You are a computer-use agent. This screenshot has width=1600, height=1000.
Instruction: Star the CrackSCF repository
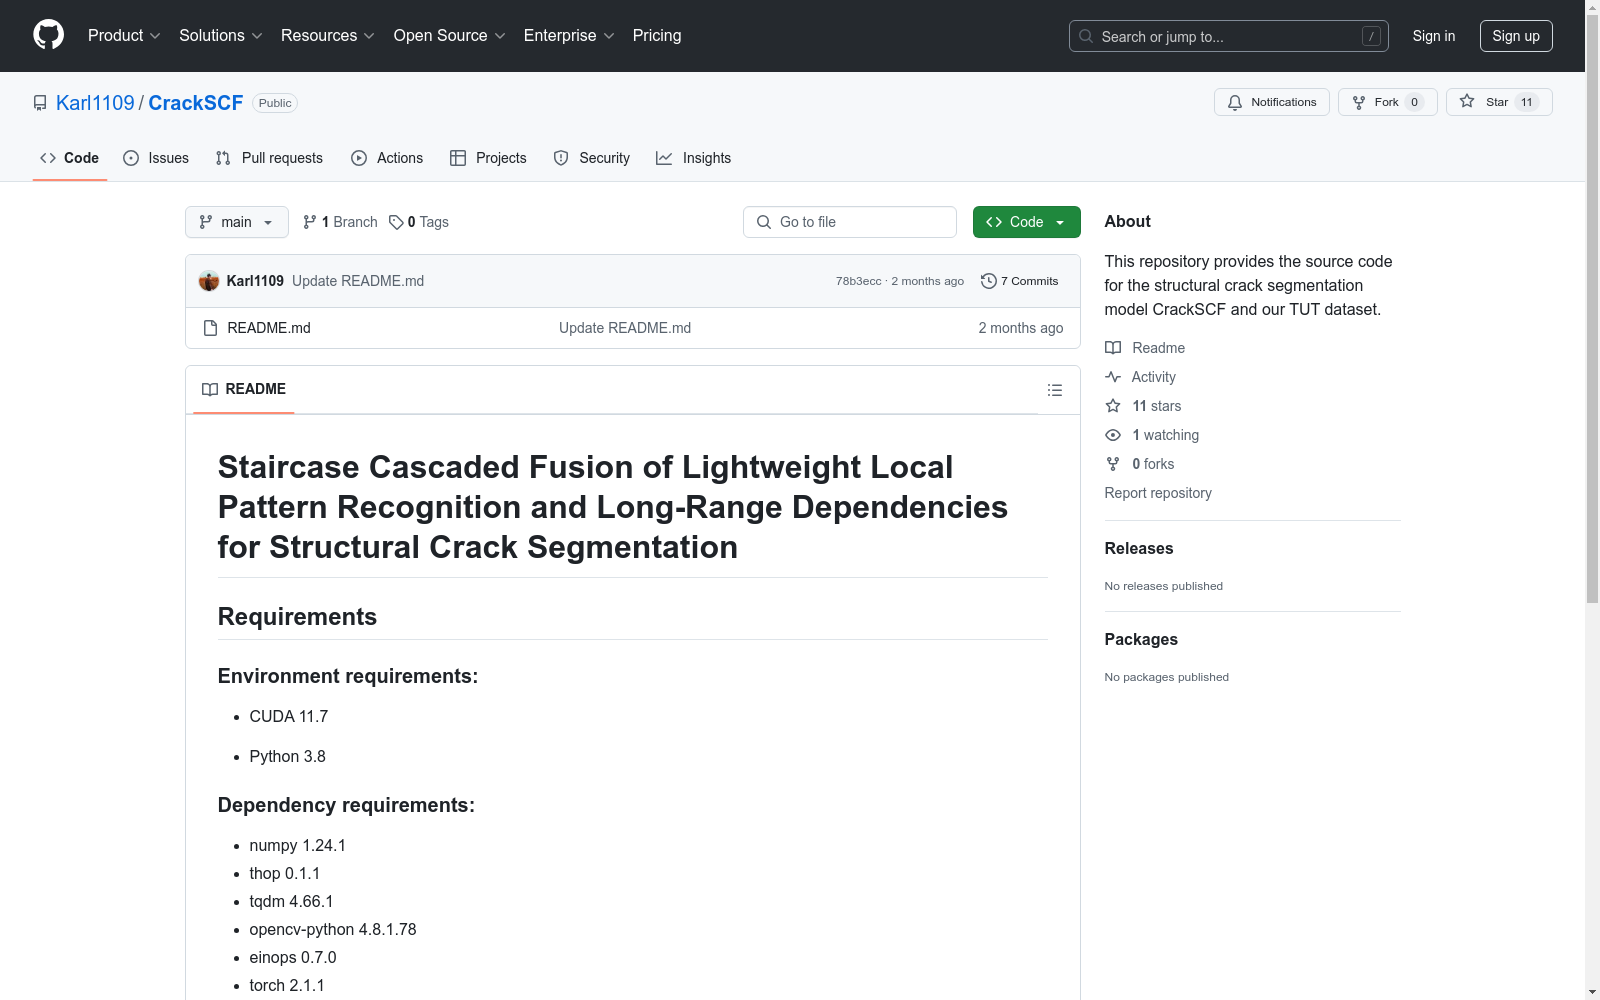[x=1499, y=102]
